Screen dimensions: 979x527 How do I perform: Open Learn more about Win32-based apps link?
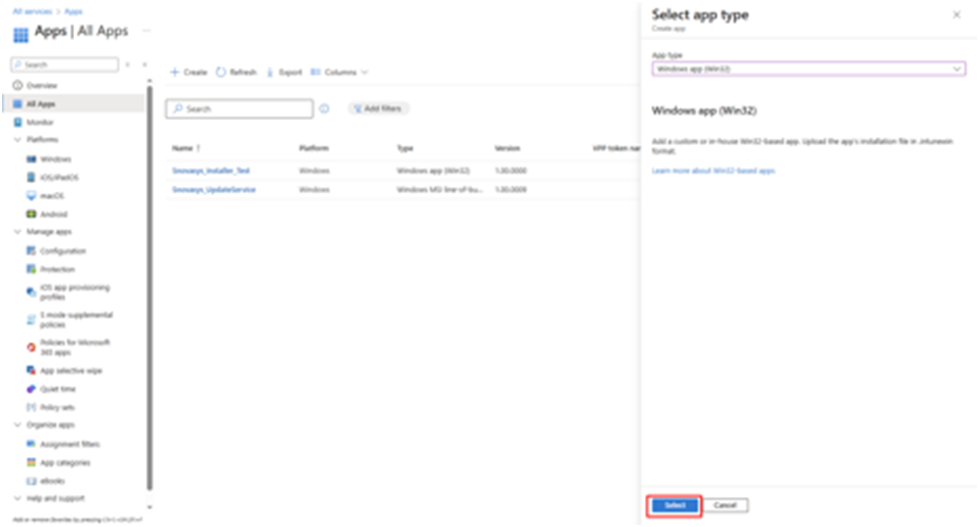pyautogui.click(x=713, y=170)
